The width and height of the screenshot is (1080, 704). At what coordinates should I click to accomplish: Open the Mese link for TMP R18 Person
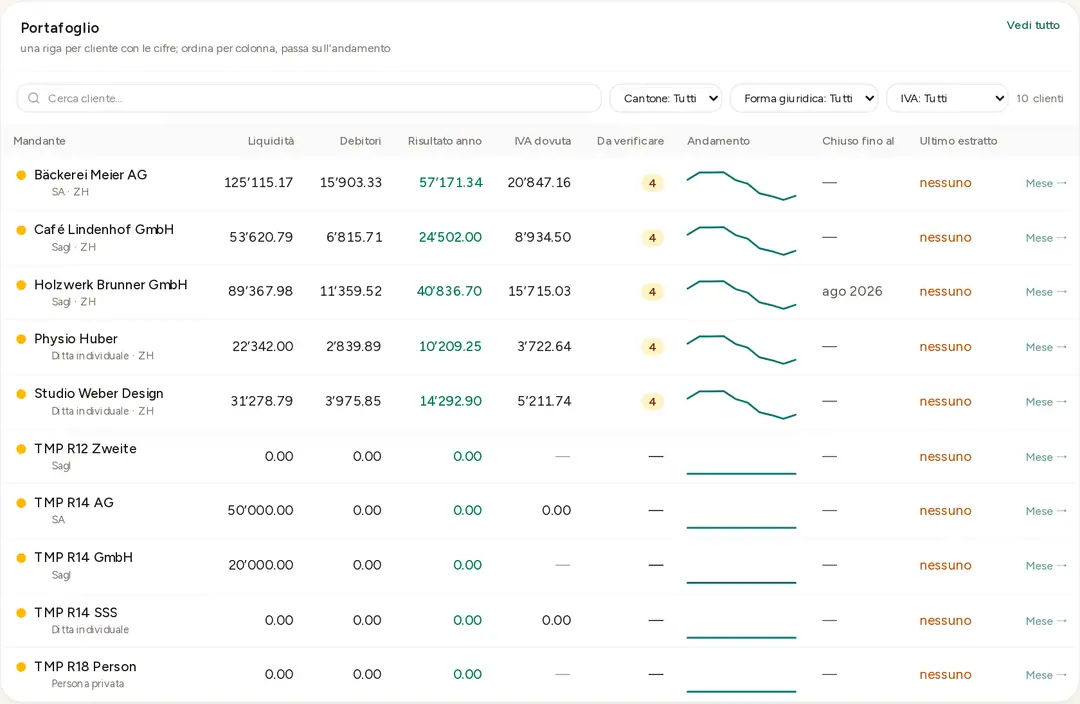coord(1046,675)
